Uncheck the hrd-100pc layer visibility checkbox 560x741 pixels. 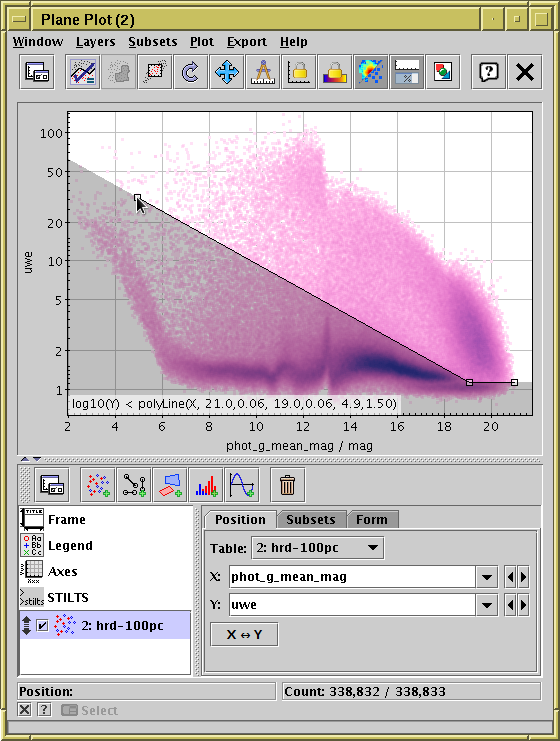click(43, 626)
